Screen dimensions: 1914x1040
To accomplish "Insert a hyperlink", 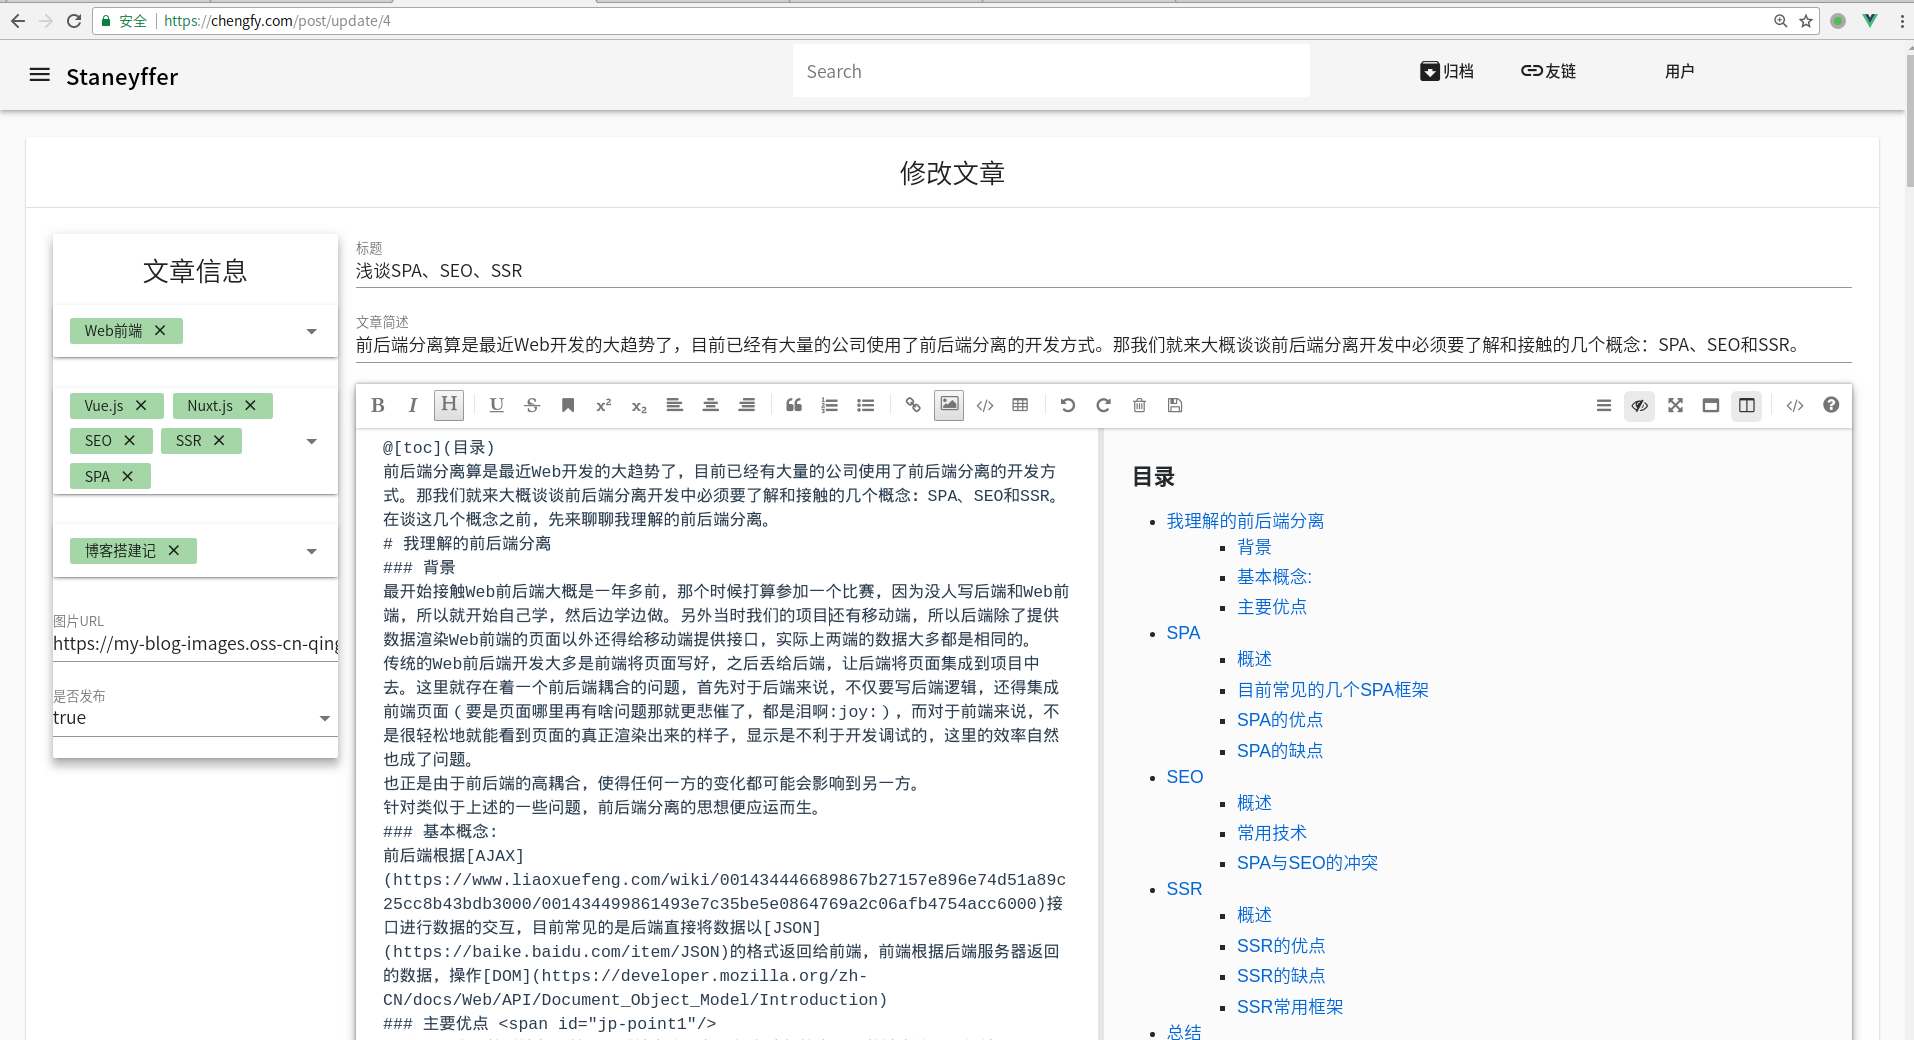I will pyautogui.click(x=913, y=405).
